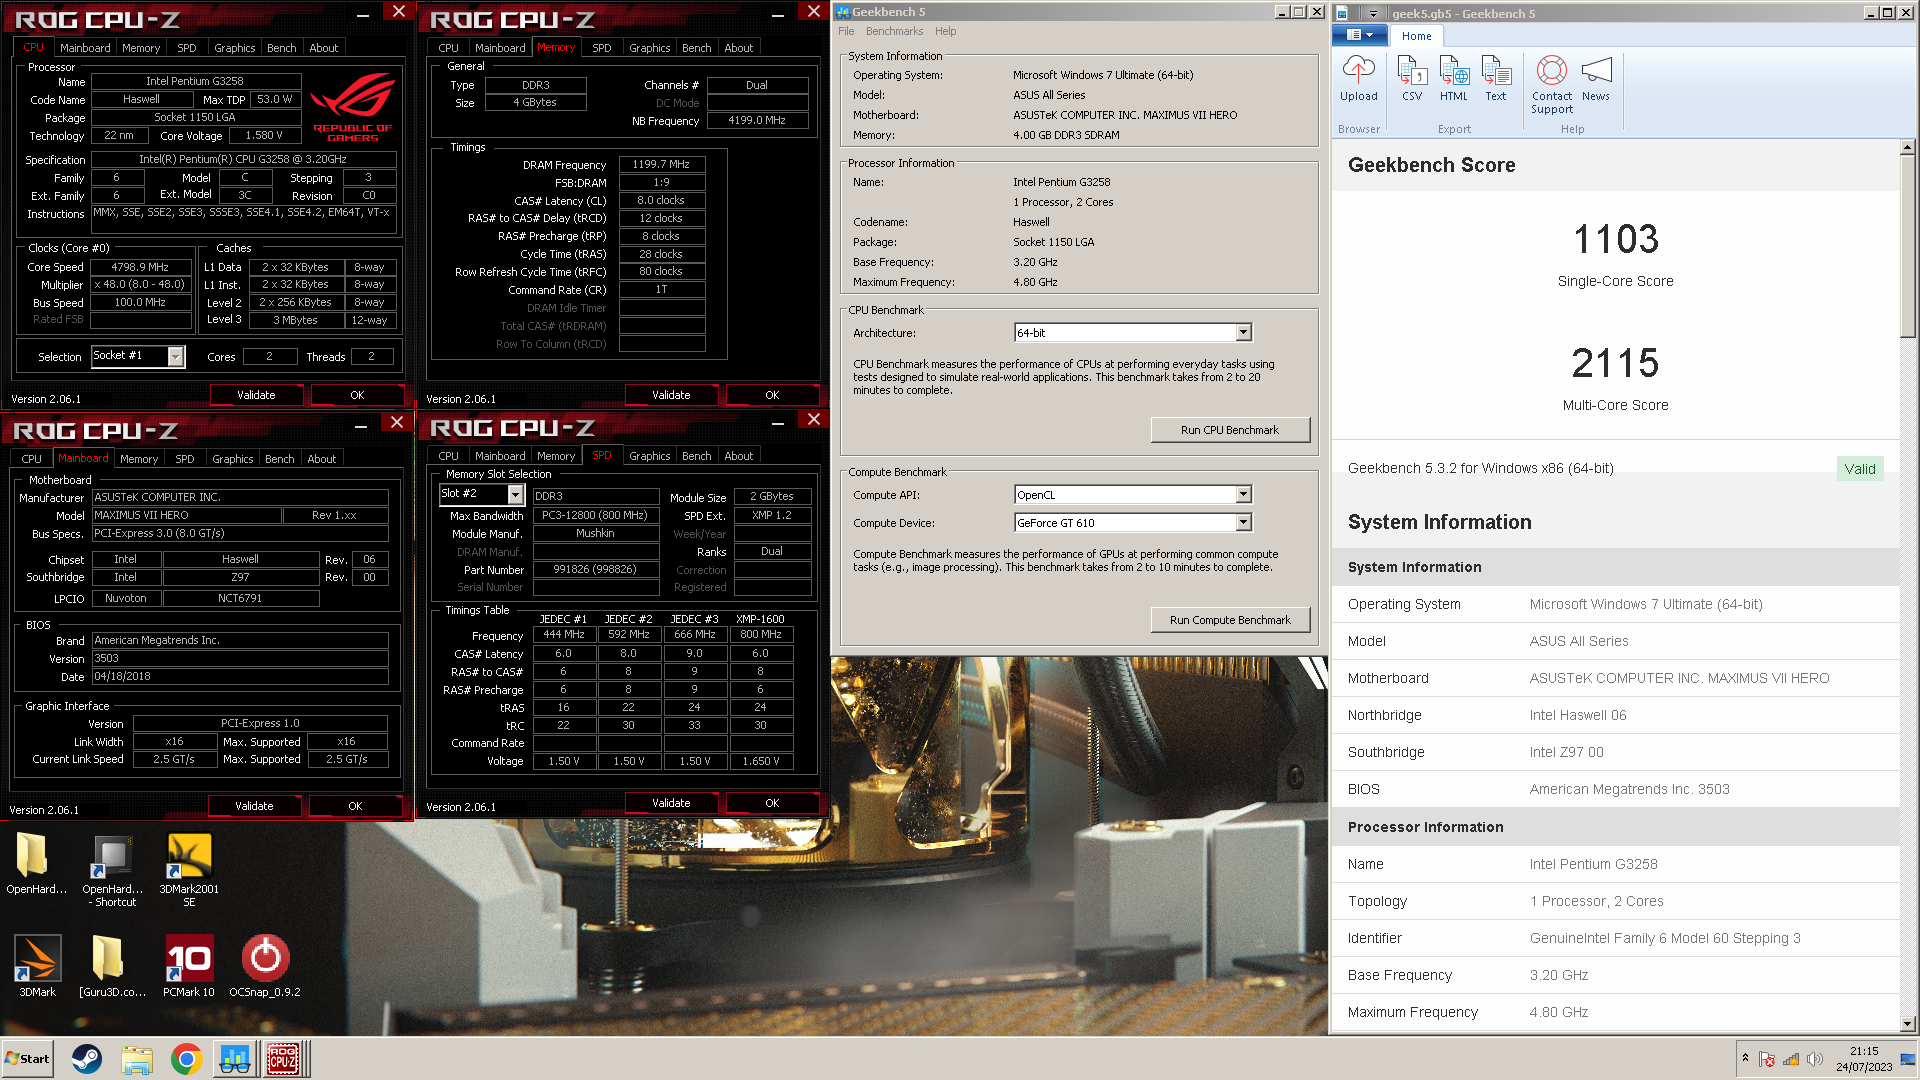This screenshot has height=1080, width=1920.
Task: Click the ROG CPU-Z taskbar icon
Action: point(284,1059)
